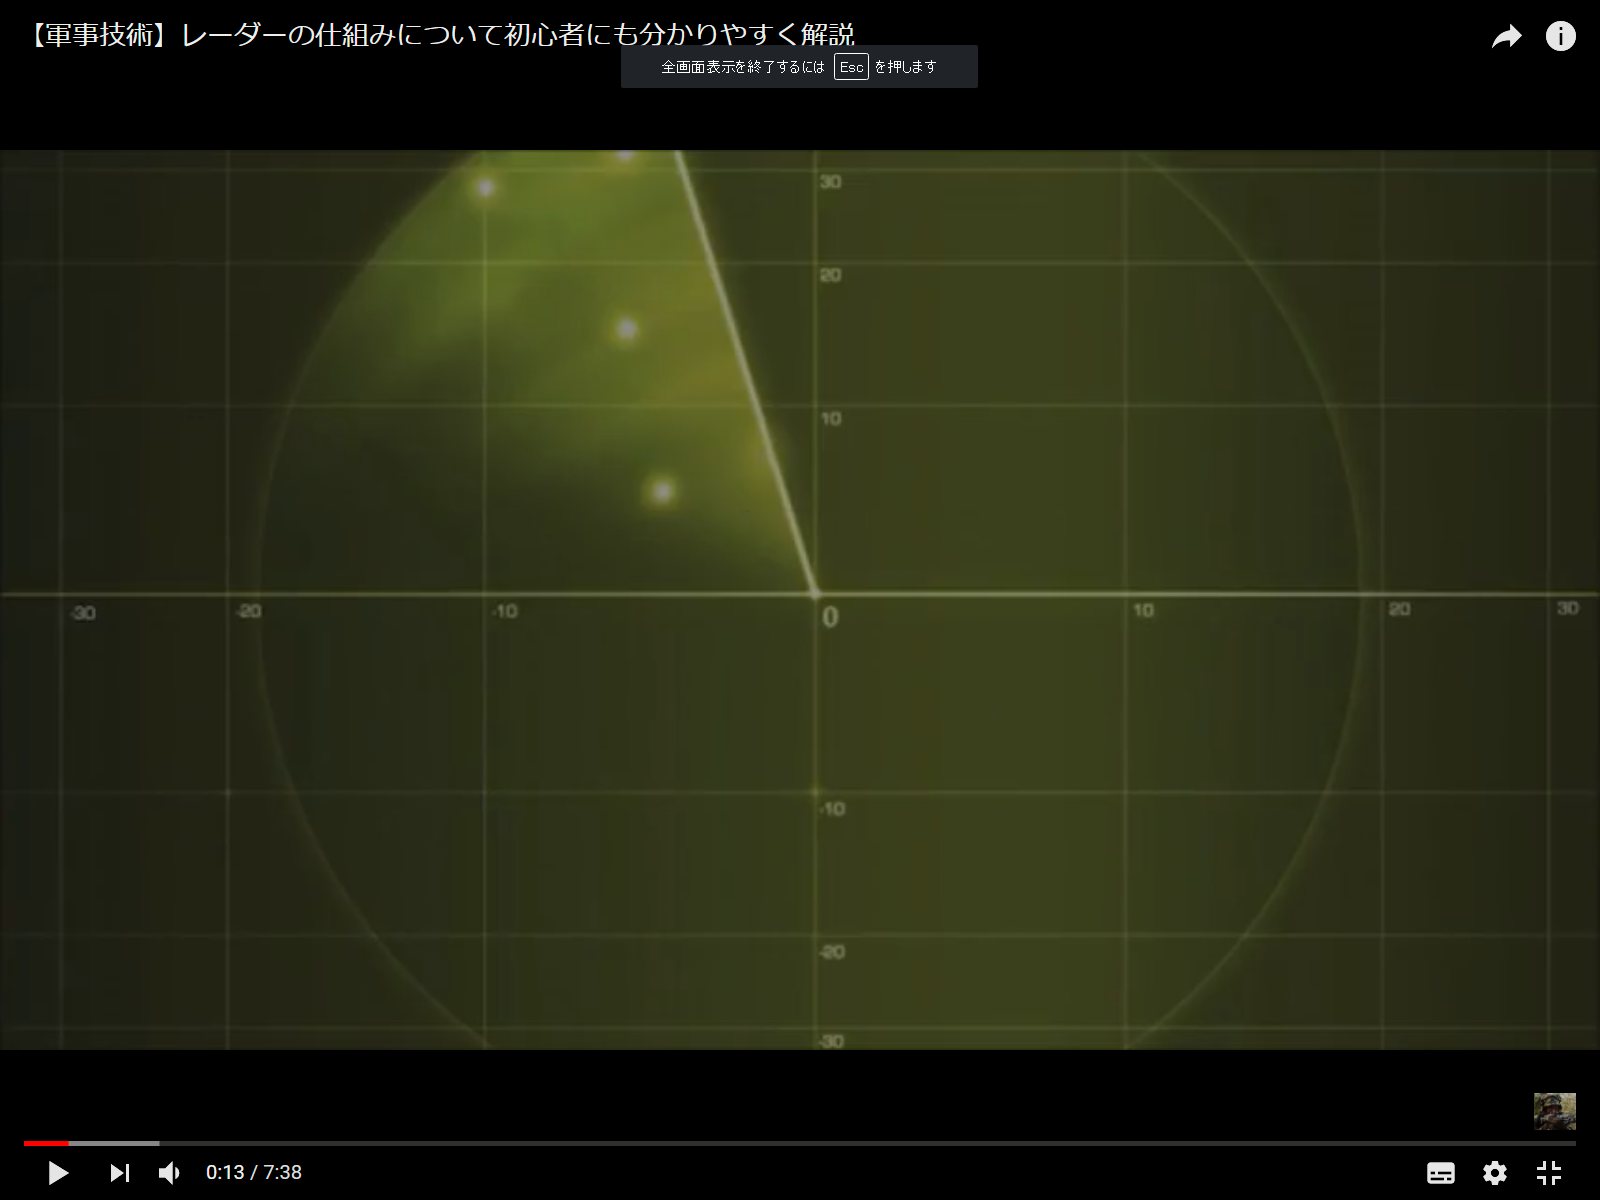1600x1200 pixels.
Task: Show video info with the i icon
Action: pos(1560,37)
